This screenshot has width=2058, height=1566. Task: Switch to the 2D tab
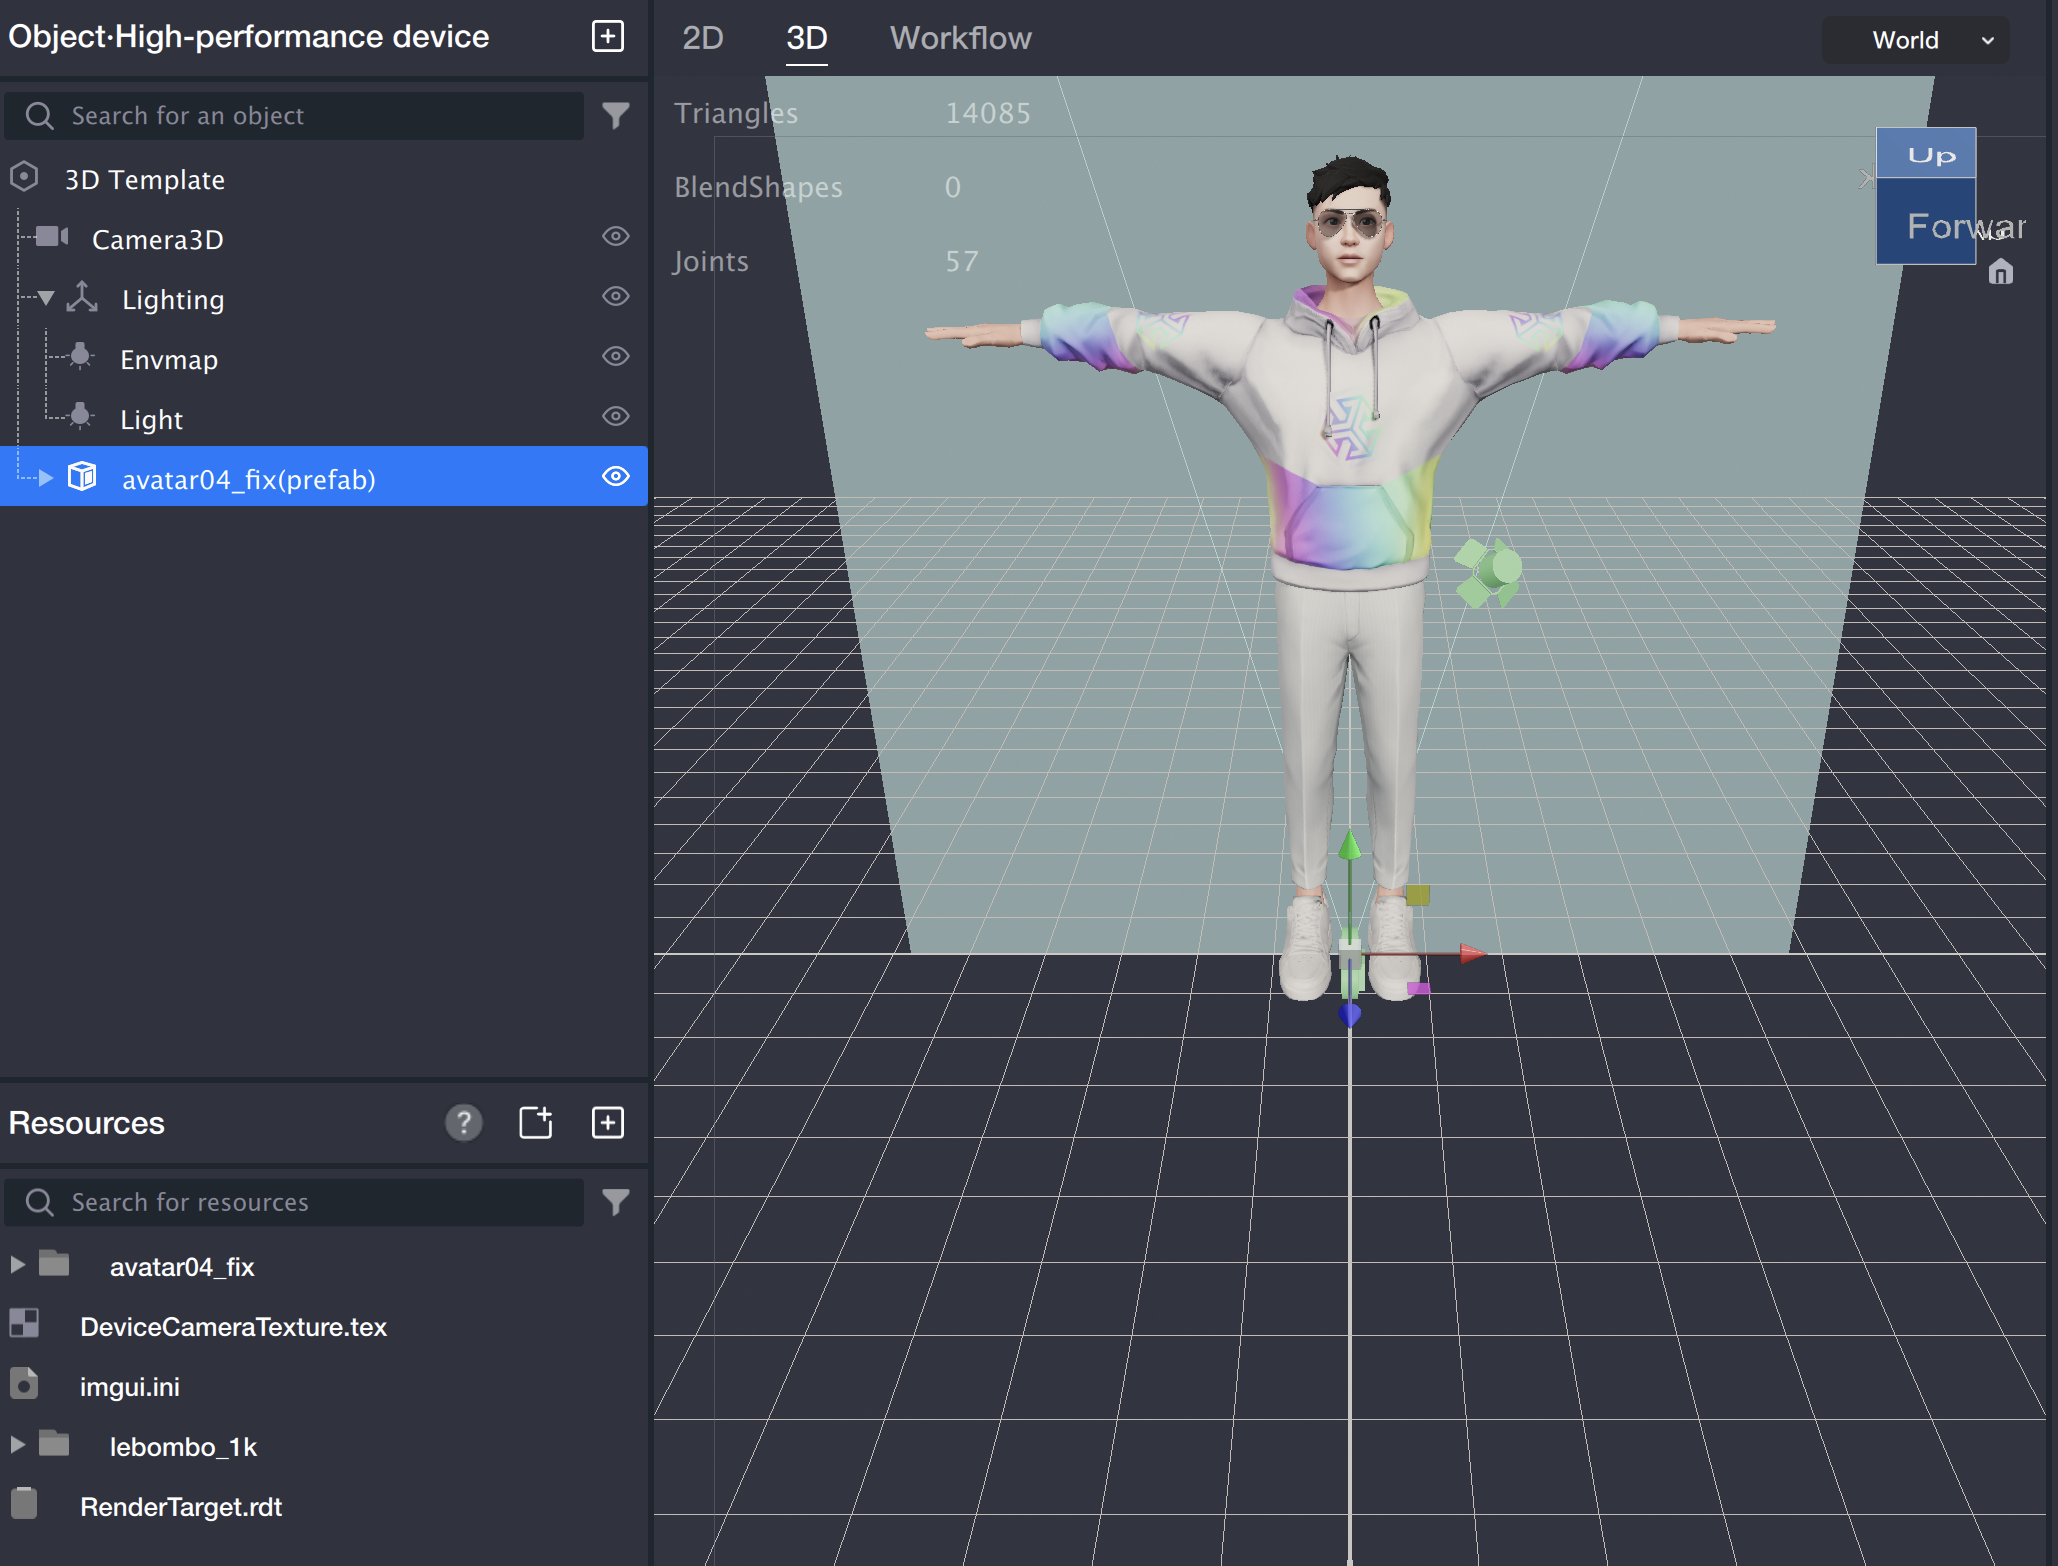[702, 38]
